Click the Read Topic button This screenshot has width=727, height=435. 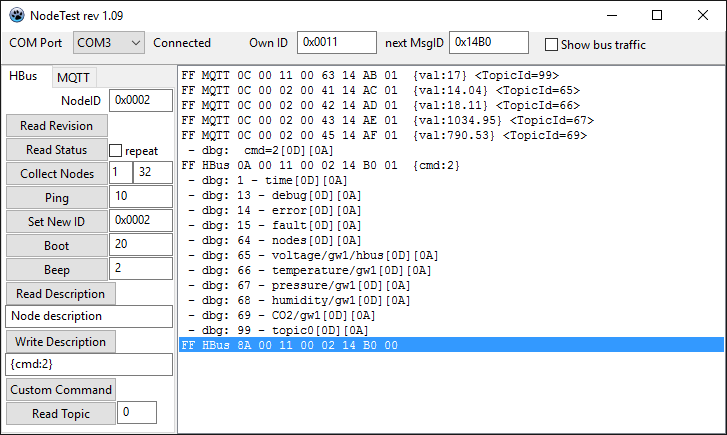(x=61, y=414)
